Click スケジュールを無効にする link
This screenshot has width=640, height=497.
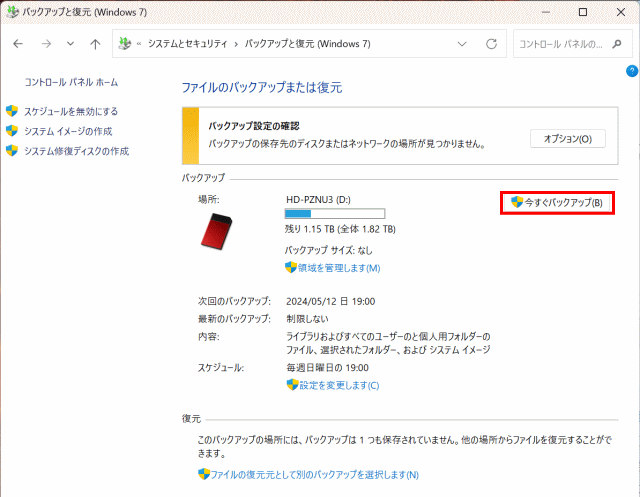71,111
